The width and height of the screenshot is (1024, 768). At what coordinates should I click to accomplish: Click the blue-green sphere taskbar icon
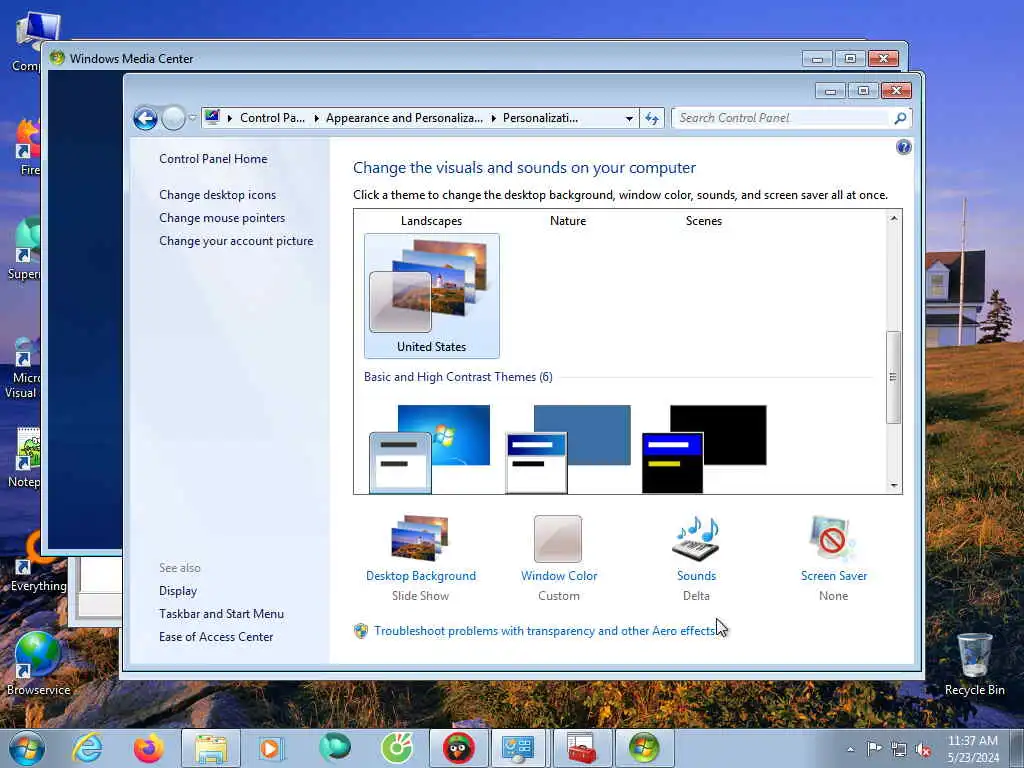[x=335, y=748]
